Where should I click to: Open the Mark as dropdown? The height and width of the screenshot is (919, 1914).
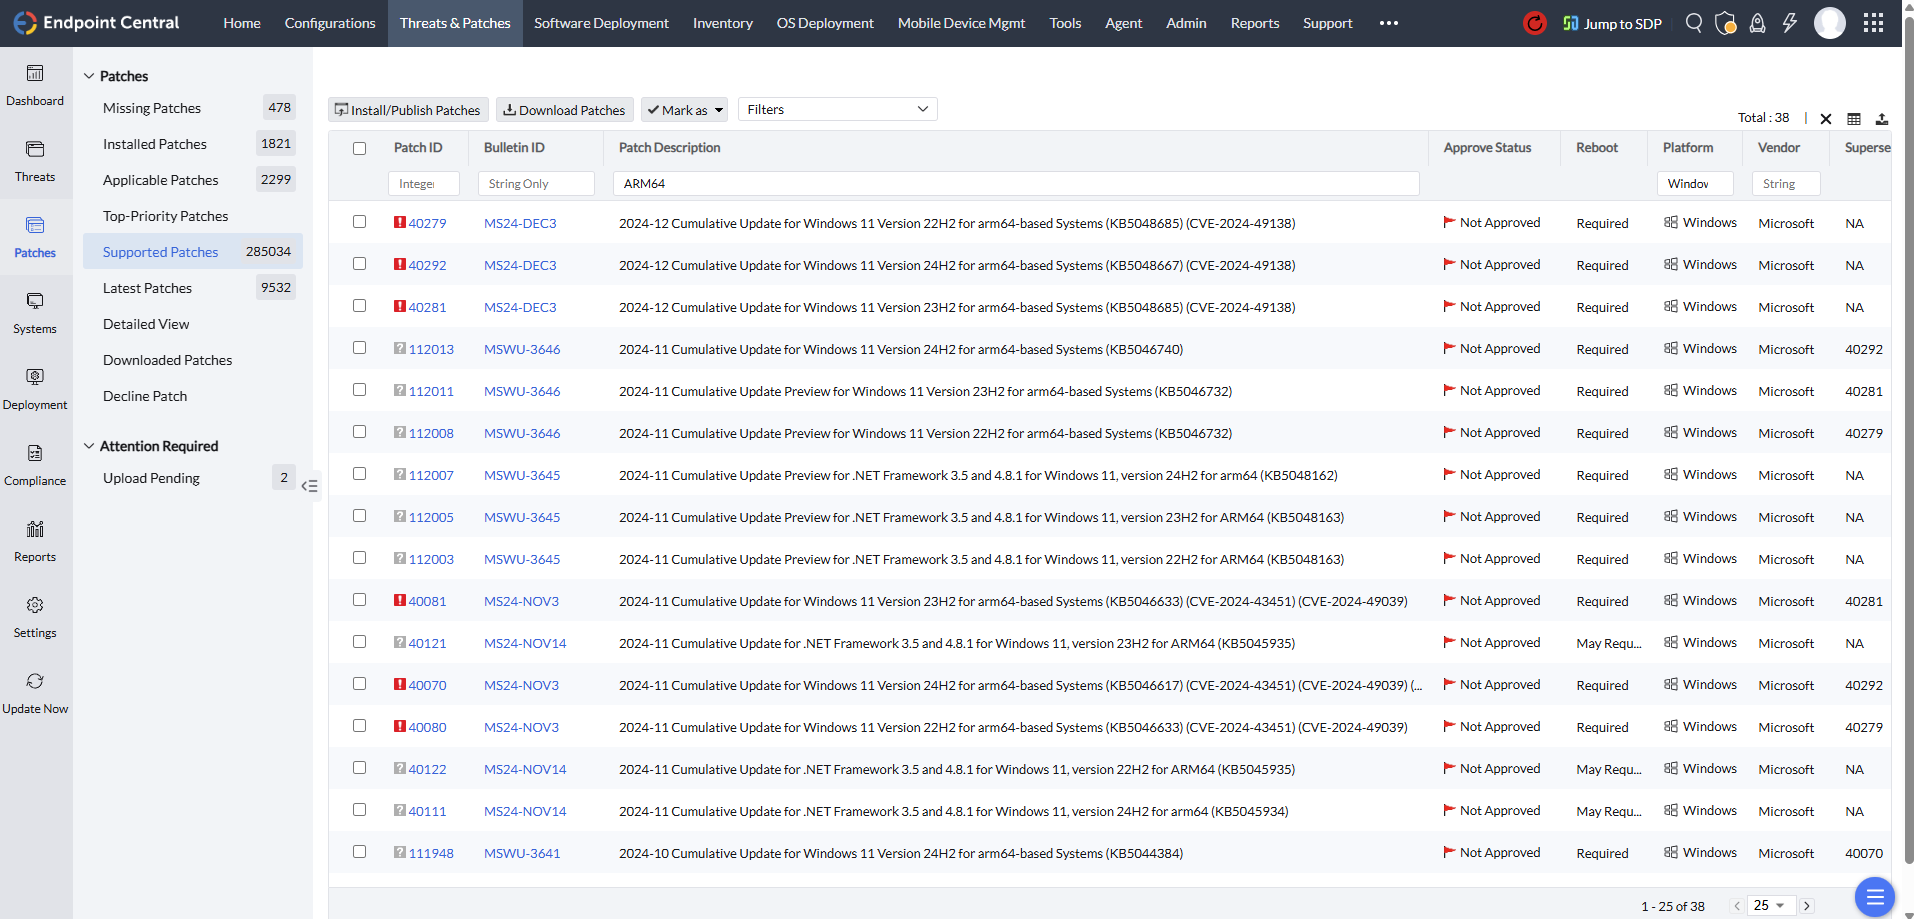click(685, 110)
